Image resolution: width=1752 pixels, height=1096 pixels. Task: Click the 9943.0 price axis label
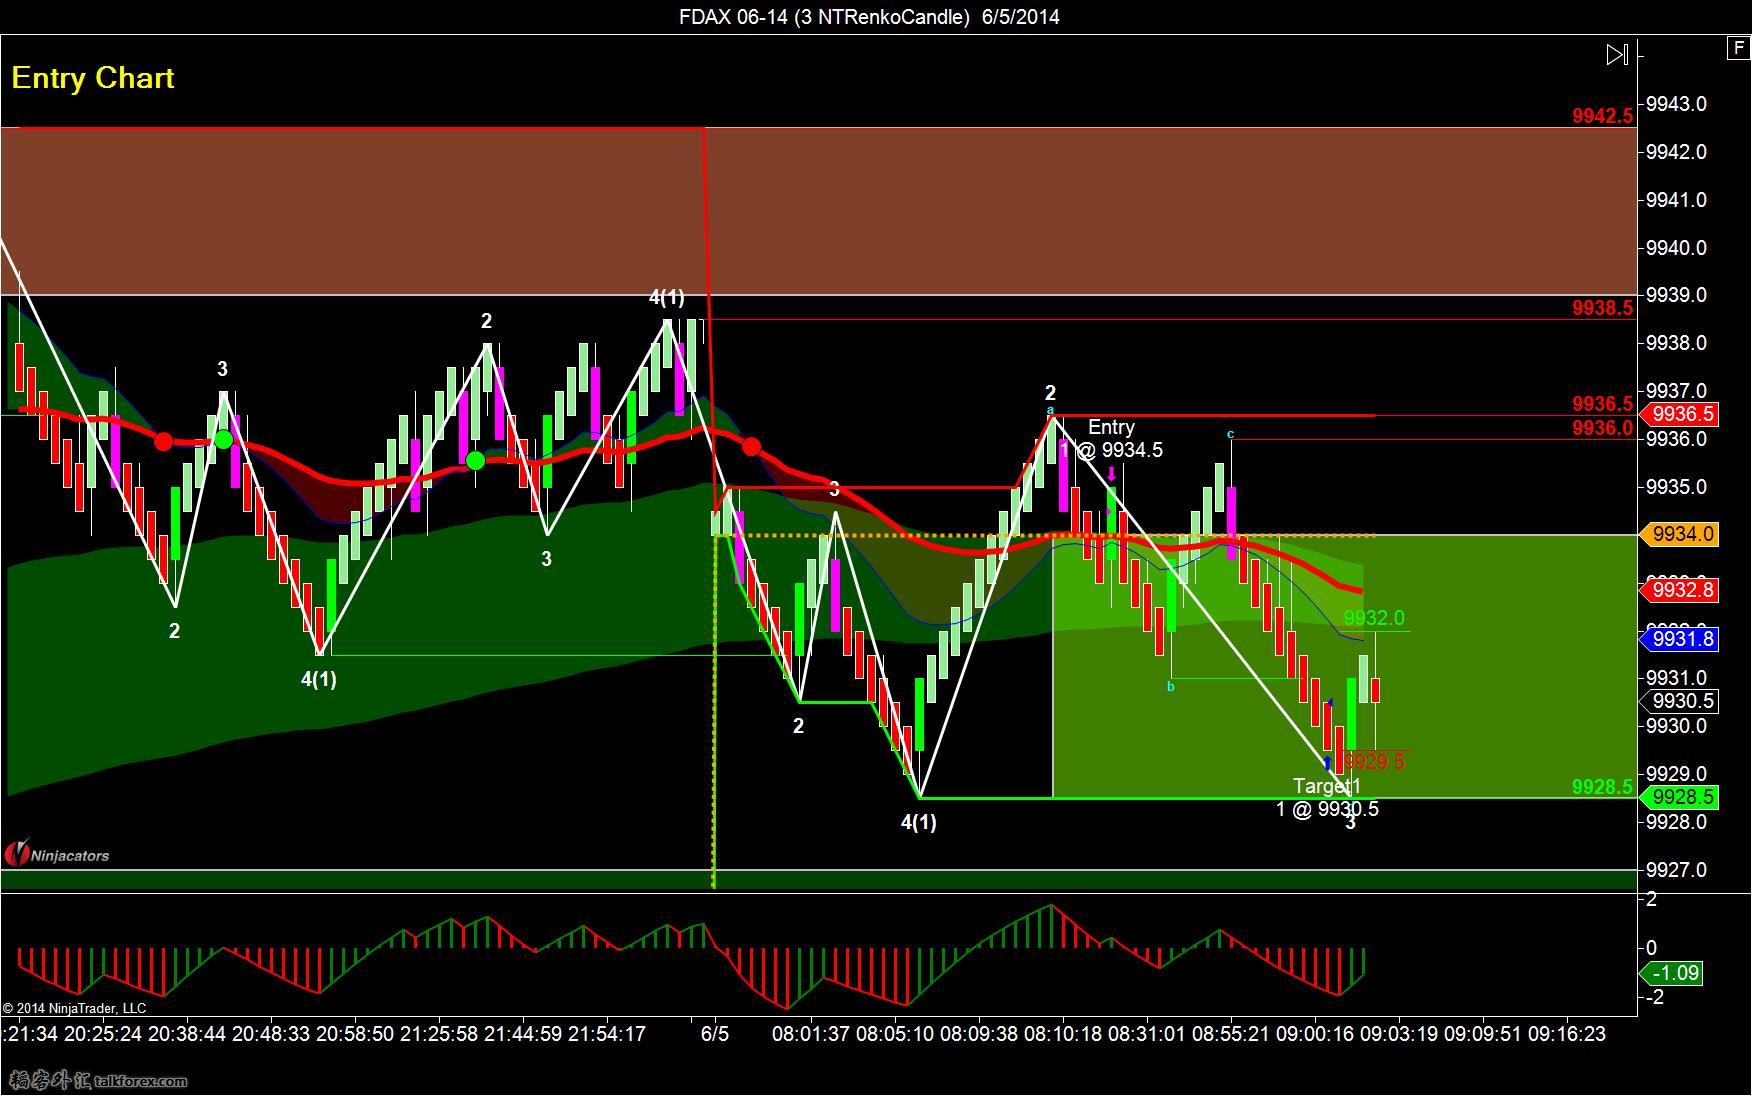1676,104
